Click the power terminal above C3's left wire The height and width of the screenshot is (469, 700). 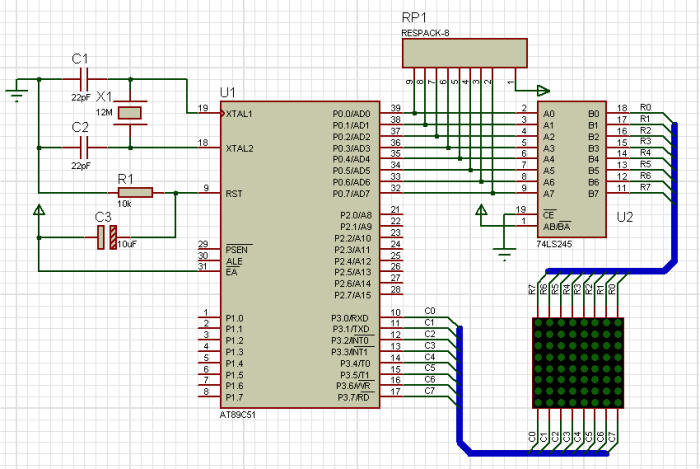coord(39,210)
